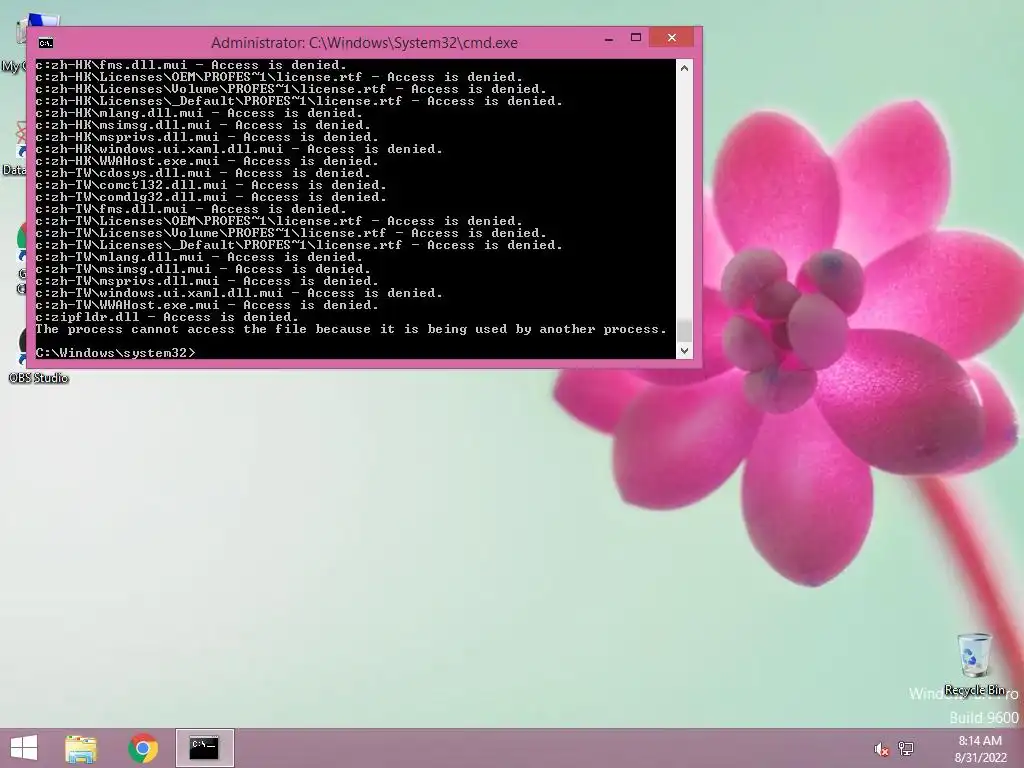1024x768 pixels.
Task: Click the zh-HK\msimsg.dll.mui denied line
Action: [202, 125]
